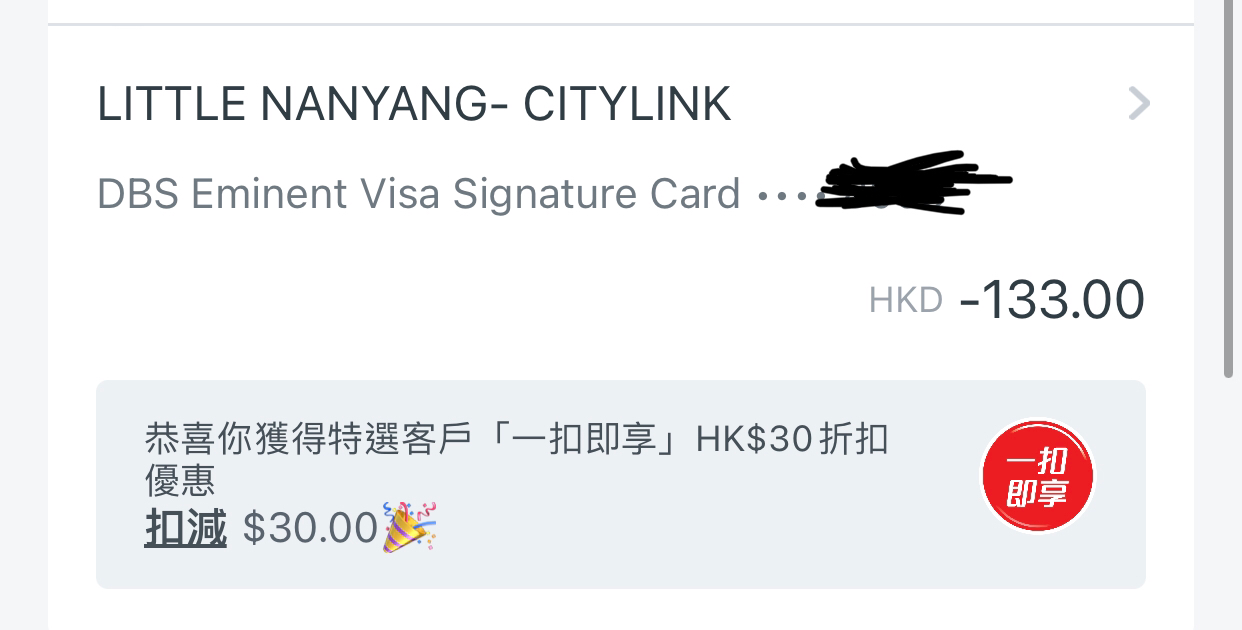
Task: Tap the horizontal divider above merchant name
Action: (x=620, y=24)
